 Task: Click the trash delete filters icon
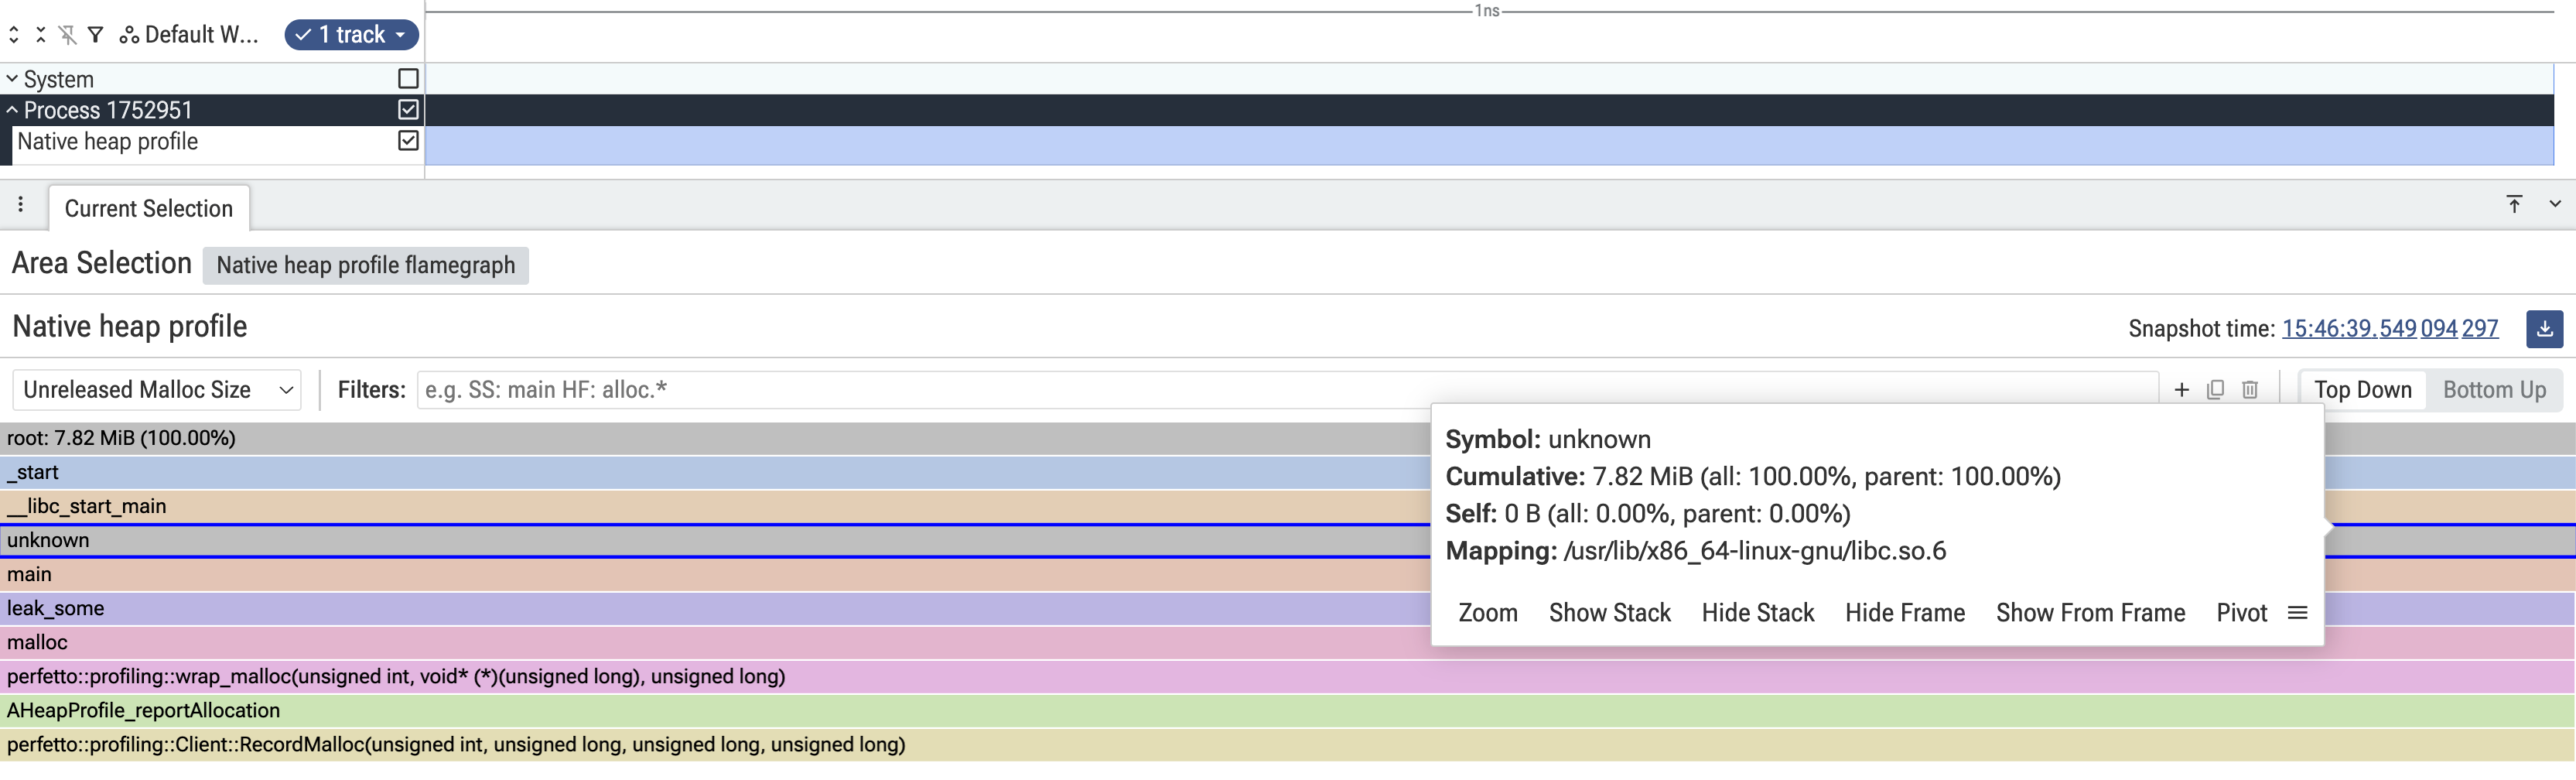[x=2250, y=390]
